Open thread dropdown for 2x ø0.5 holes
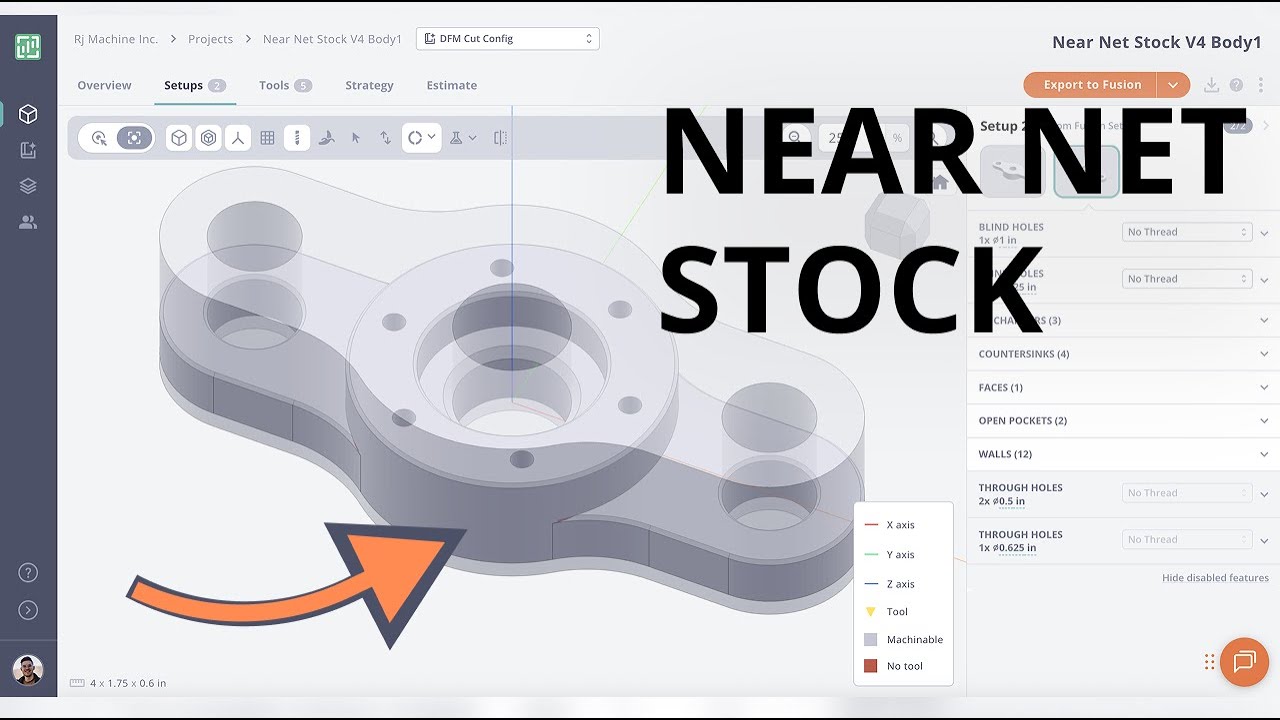1280x720 pixels. click(1187, 493)
